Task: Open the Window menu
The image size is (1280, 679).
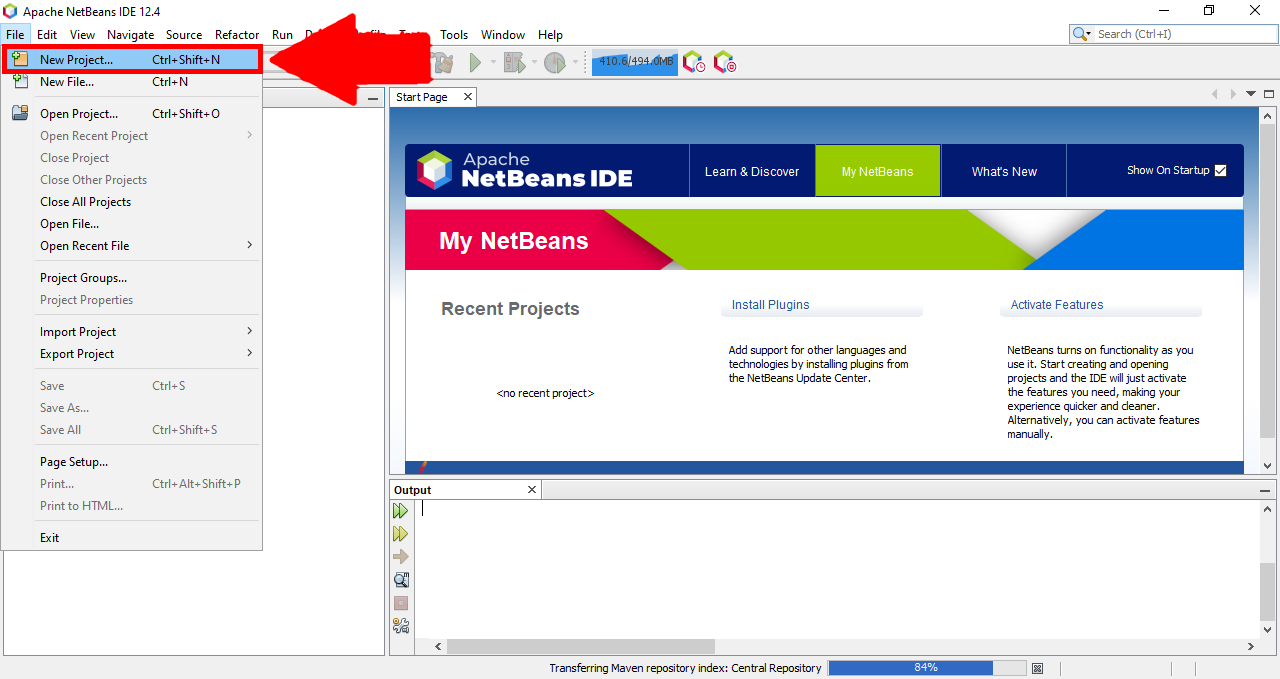Action: click(503, 34)
